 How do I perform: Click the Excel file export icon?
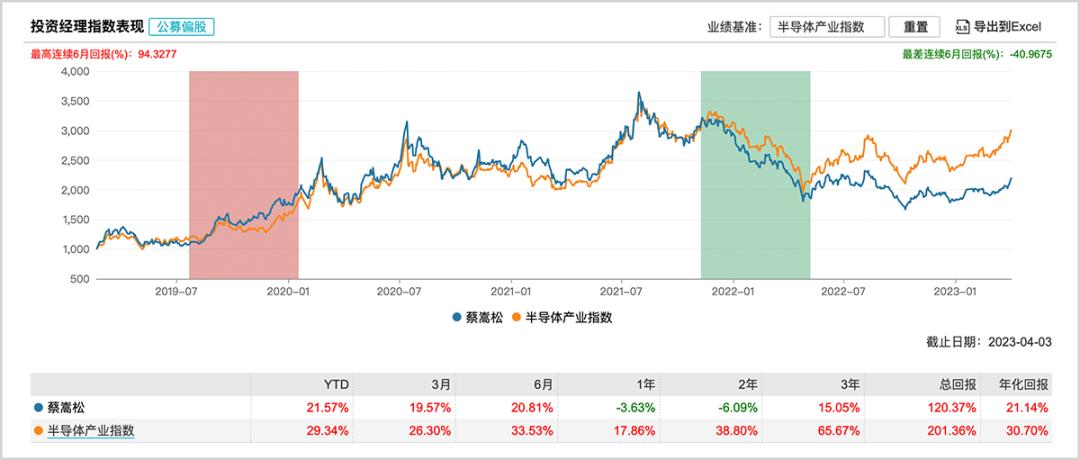pyautogui.click(x=963, y=27)
